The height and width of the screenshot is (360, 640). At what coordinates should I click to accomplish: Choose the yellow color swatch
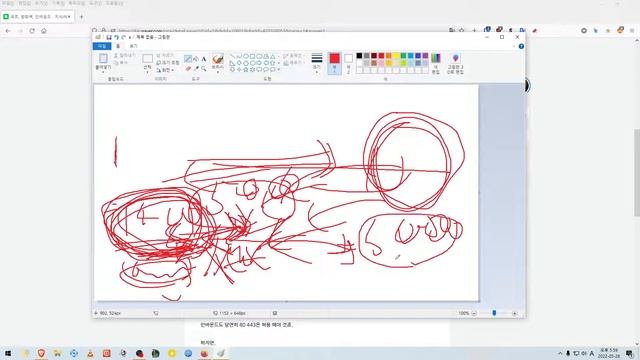(x=396, y=56)
